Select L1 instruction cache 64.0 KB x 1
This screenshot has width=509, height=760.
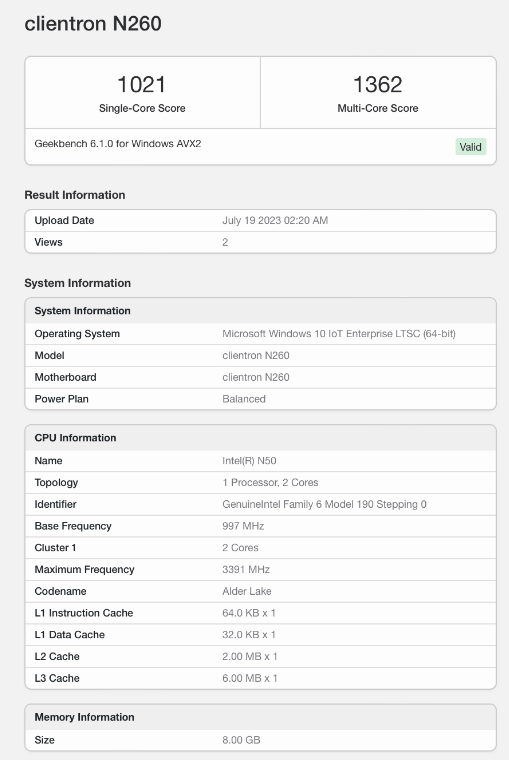(x=249, y=613)
